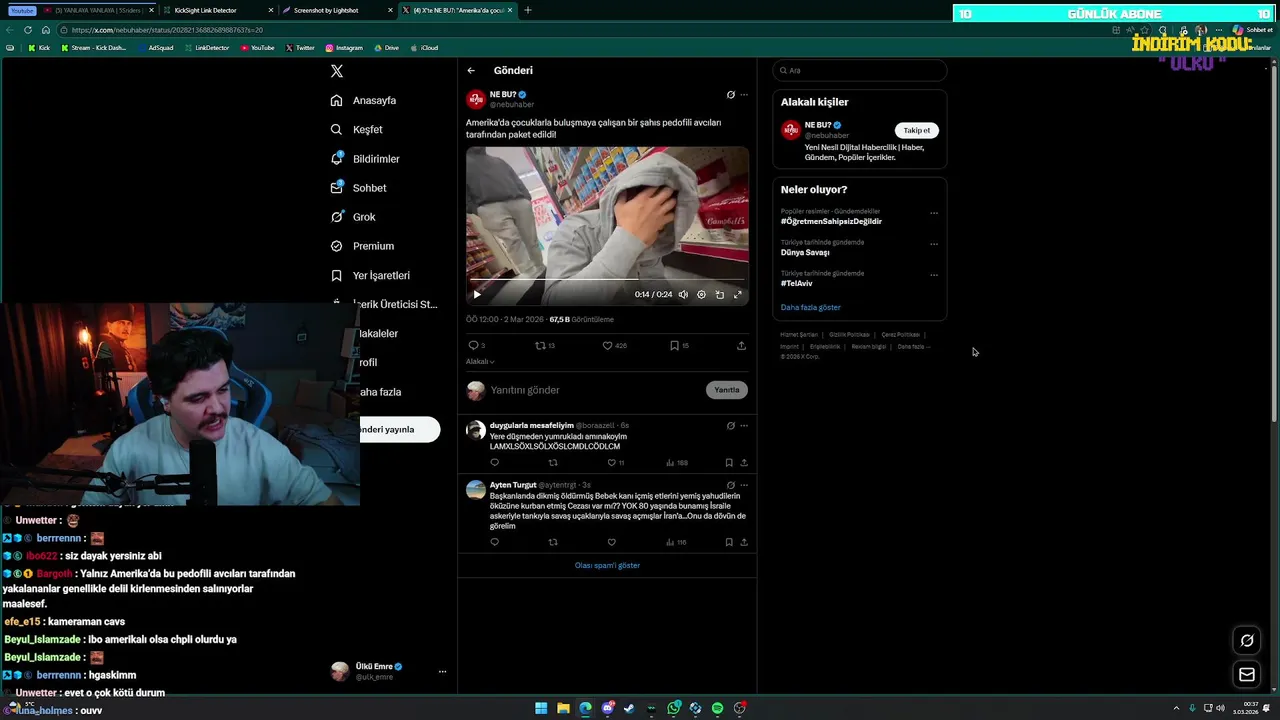This screenshot has height=720, width=1280.
Task: Open #TelAviv trend
Action: pos(797,283)
